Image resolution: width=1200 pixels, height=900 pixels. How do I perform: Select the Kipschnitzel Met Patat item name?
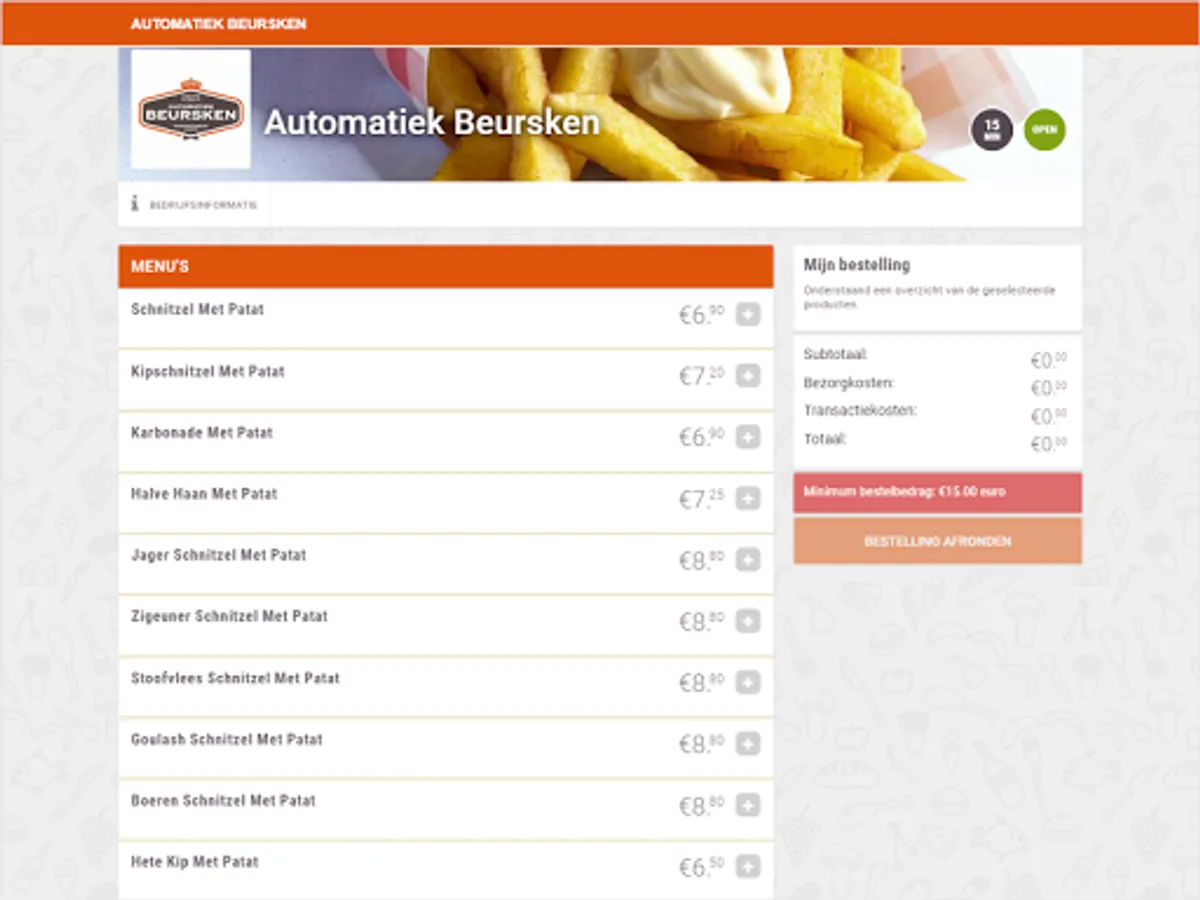pyautogui.click(x=208, y=371)
